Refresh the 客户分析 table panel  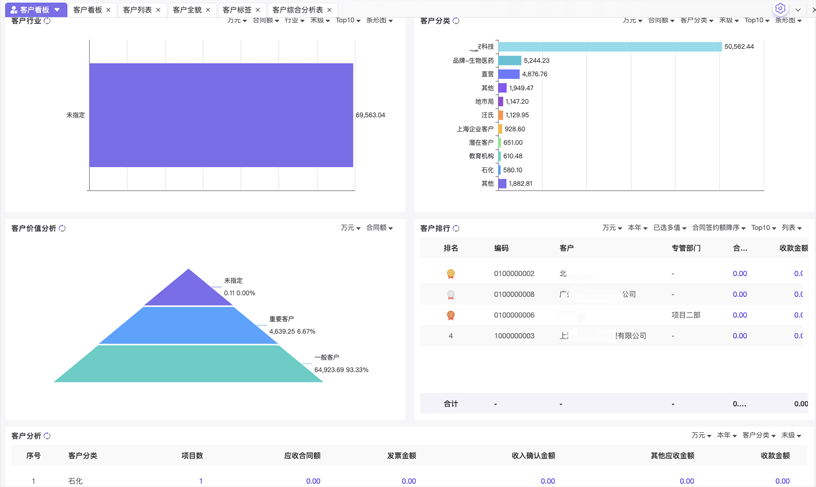47,436
